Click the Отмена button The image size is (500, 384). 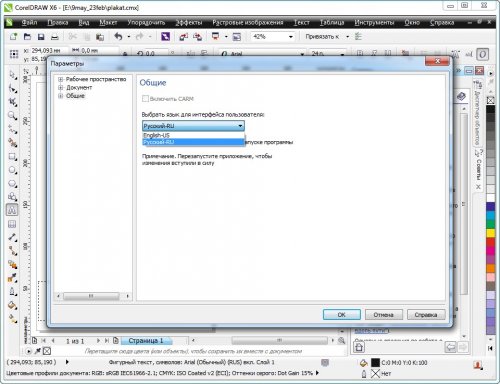[384, 315]
